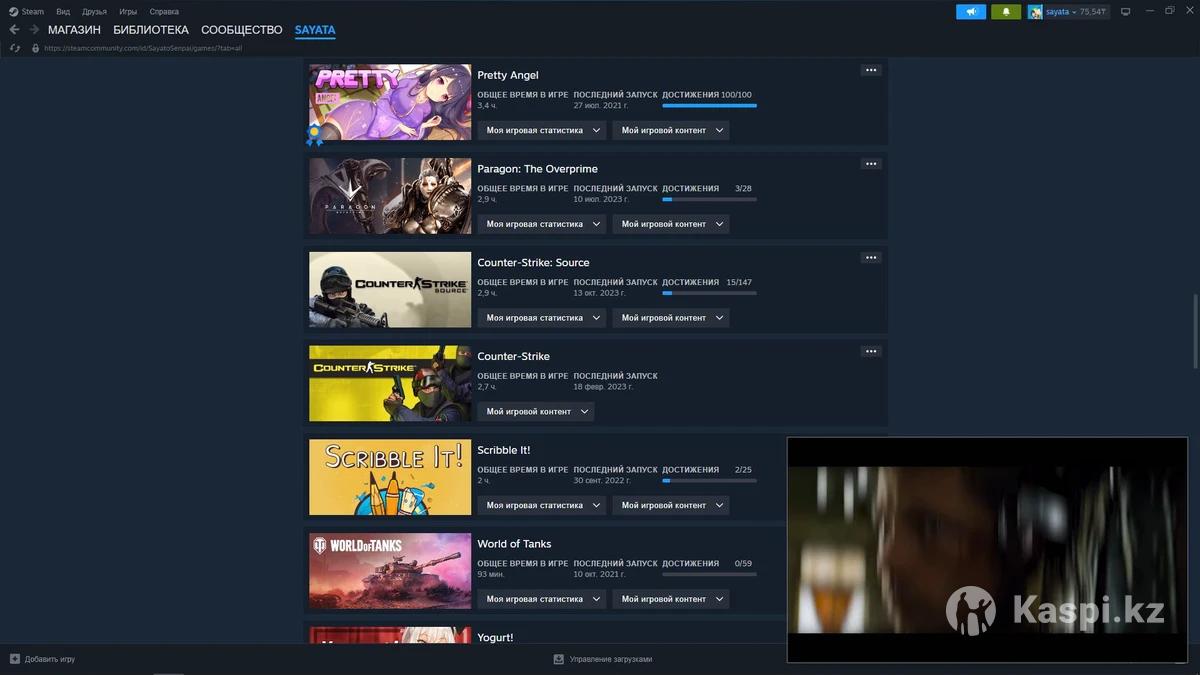This screenshot has height=675, width=1200.
Task: Expand Мой игровой контент for Scribble It!
Action: pyautogui.click(x=671, y=506)
